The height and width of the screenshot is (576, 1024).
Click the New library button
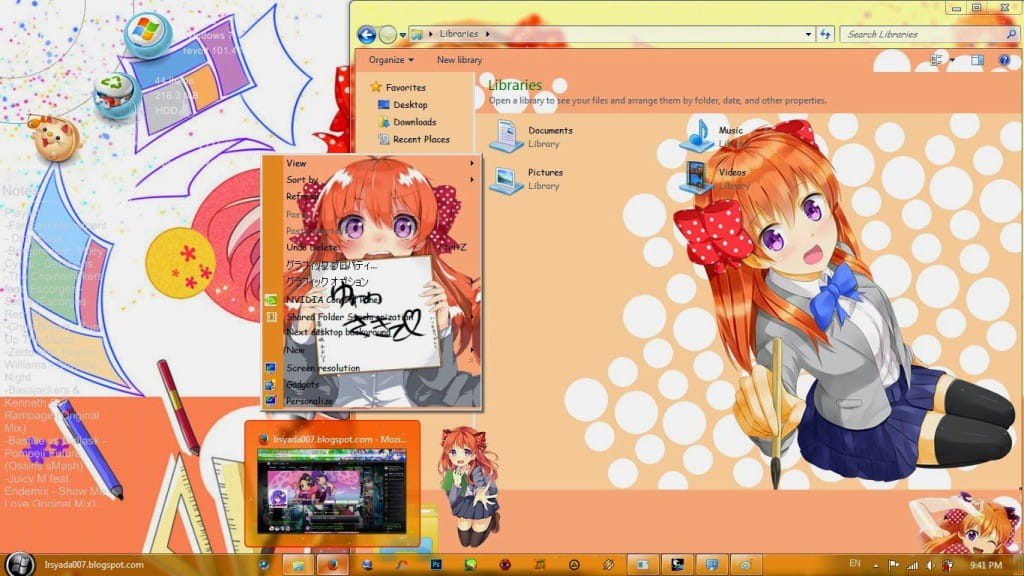pos(460,60)
